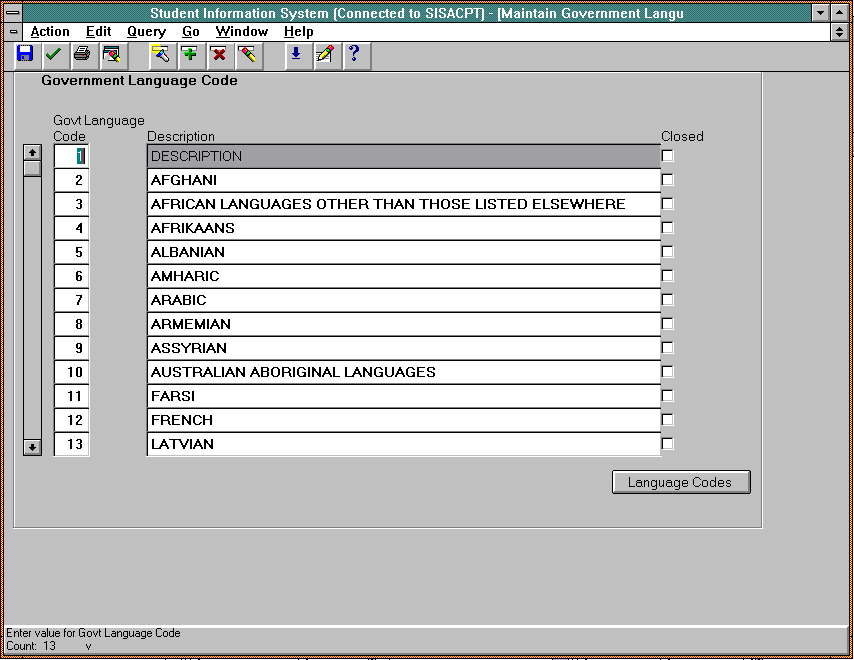The image size is (854, 660).
Task: Select the FRENCH description field
Action: pyautogui.click(x=403, y=420)
